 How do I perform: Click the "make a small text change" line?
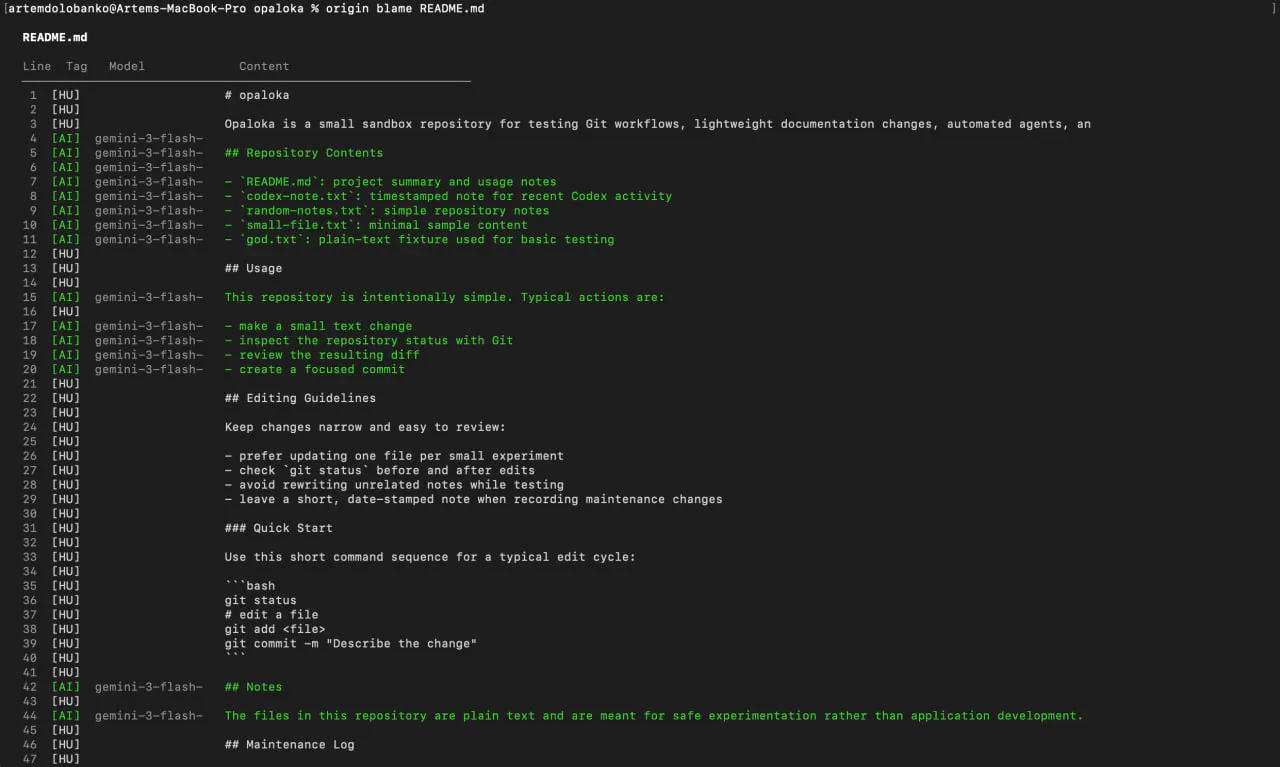click(319, 326)
